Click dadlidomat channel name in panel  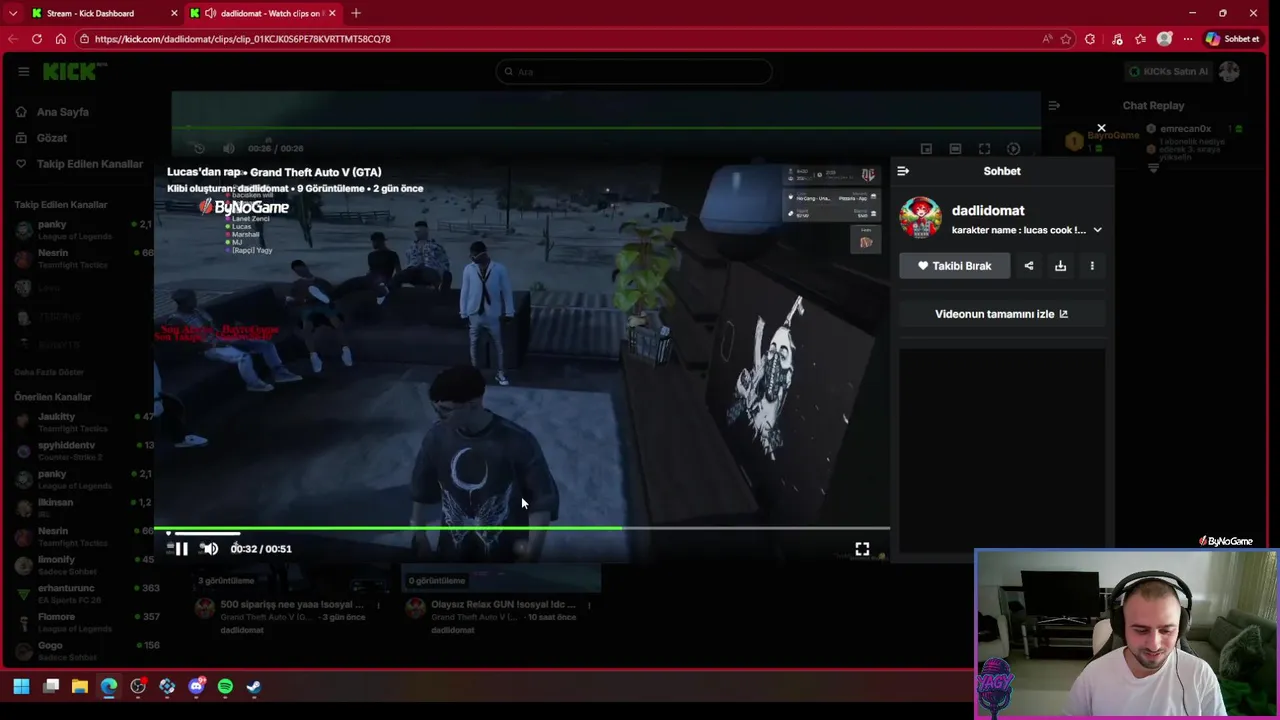pos(988,210)
